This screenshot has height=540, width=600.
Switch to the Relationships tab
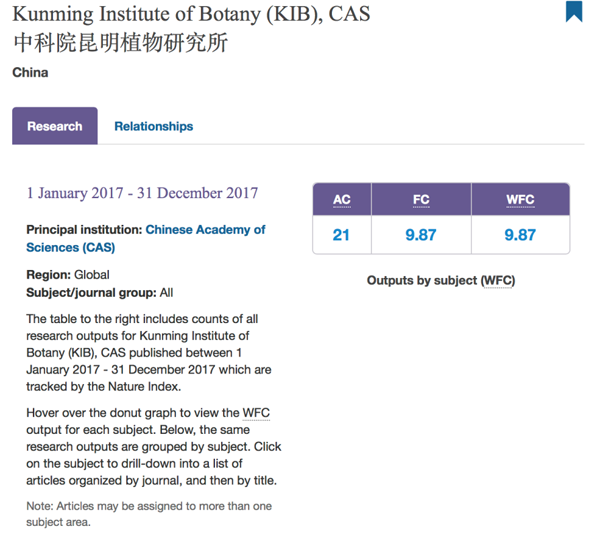click(154, 126)
